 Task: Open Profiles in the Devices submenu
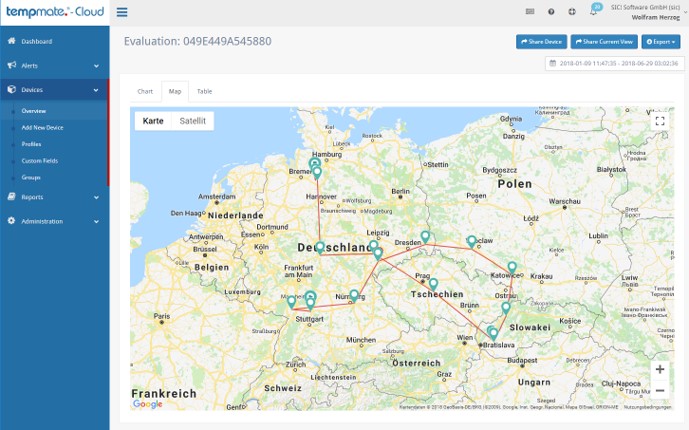[x=31, y=144]
